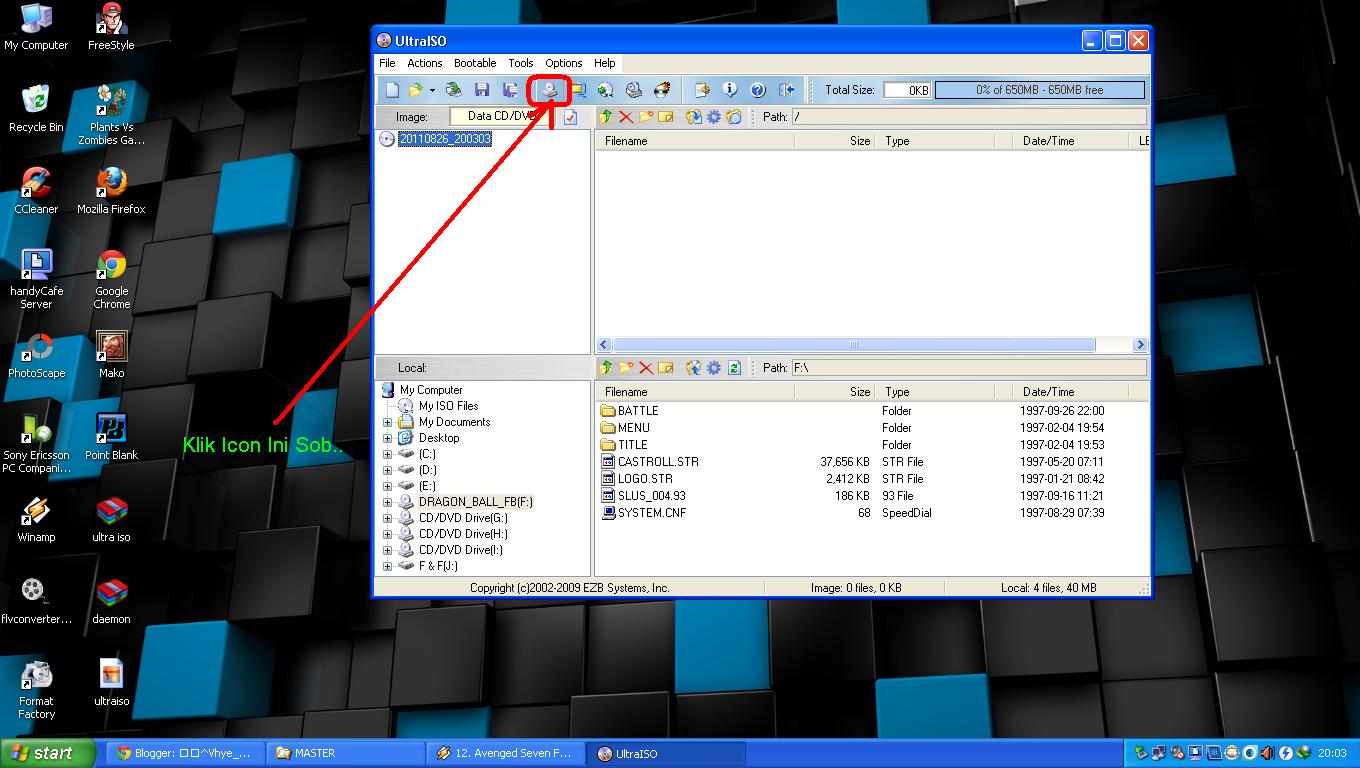Go up one level in the Image pane

606,117
